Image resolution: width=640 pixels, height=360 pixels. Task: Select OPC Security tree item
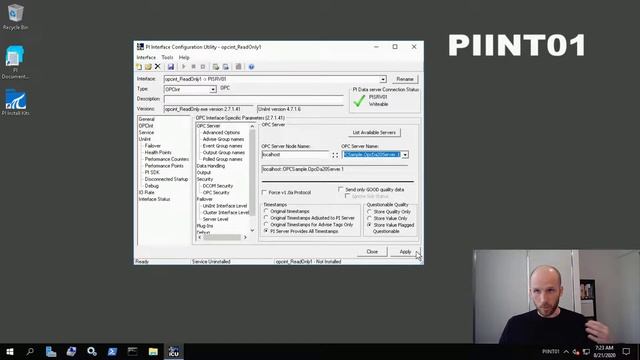coord(216,192)
